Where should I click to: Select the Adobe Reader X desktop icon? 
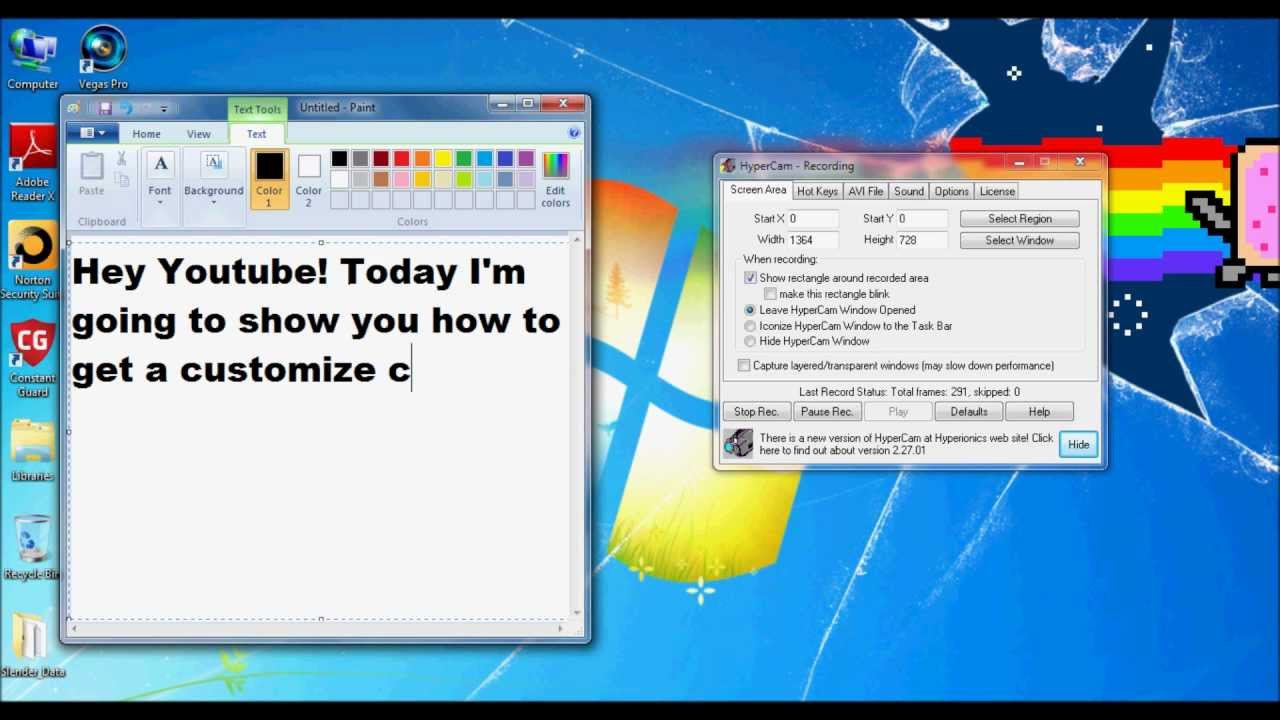coord(32,162)
